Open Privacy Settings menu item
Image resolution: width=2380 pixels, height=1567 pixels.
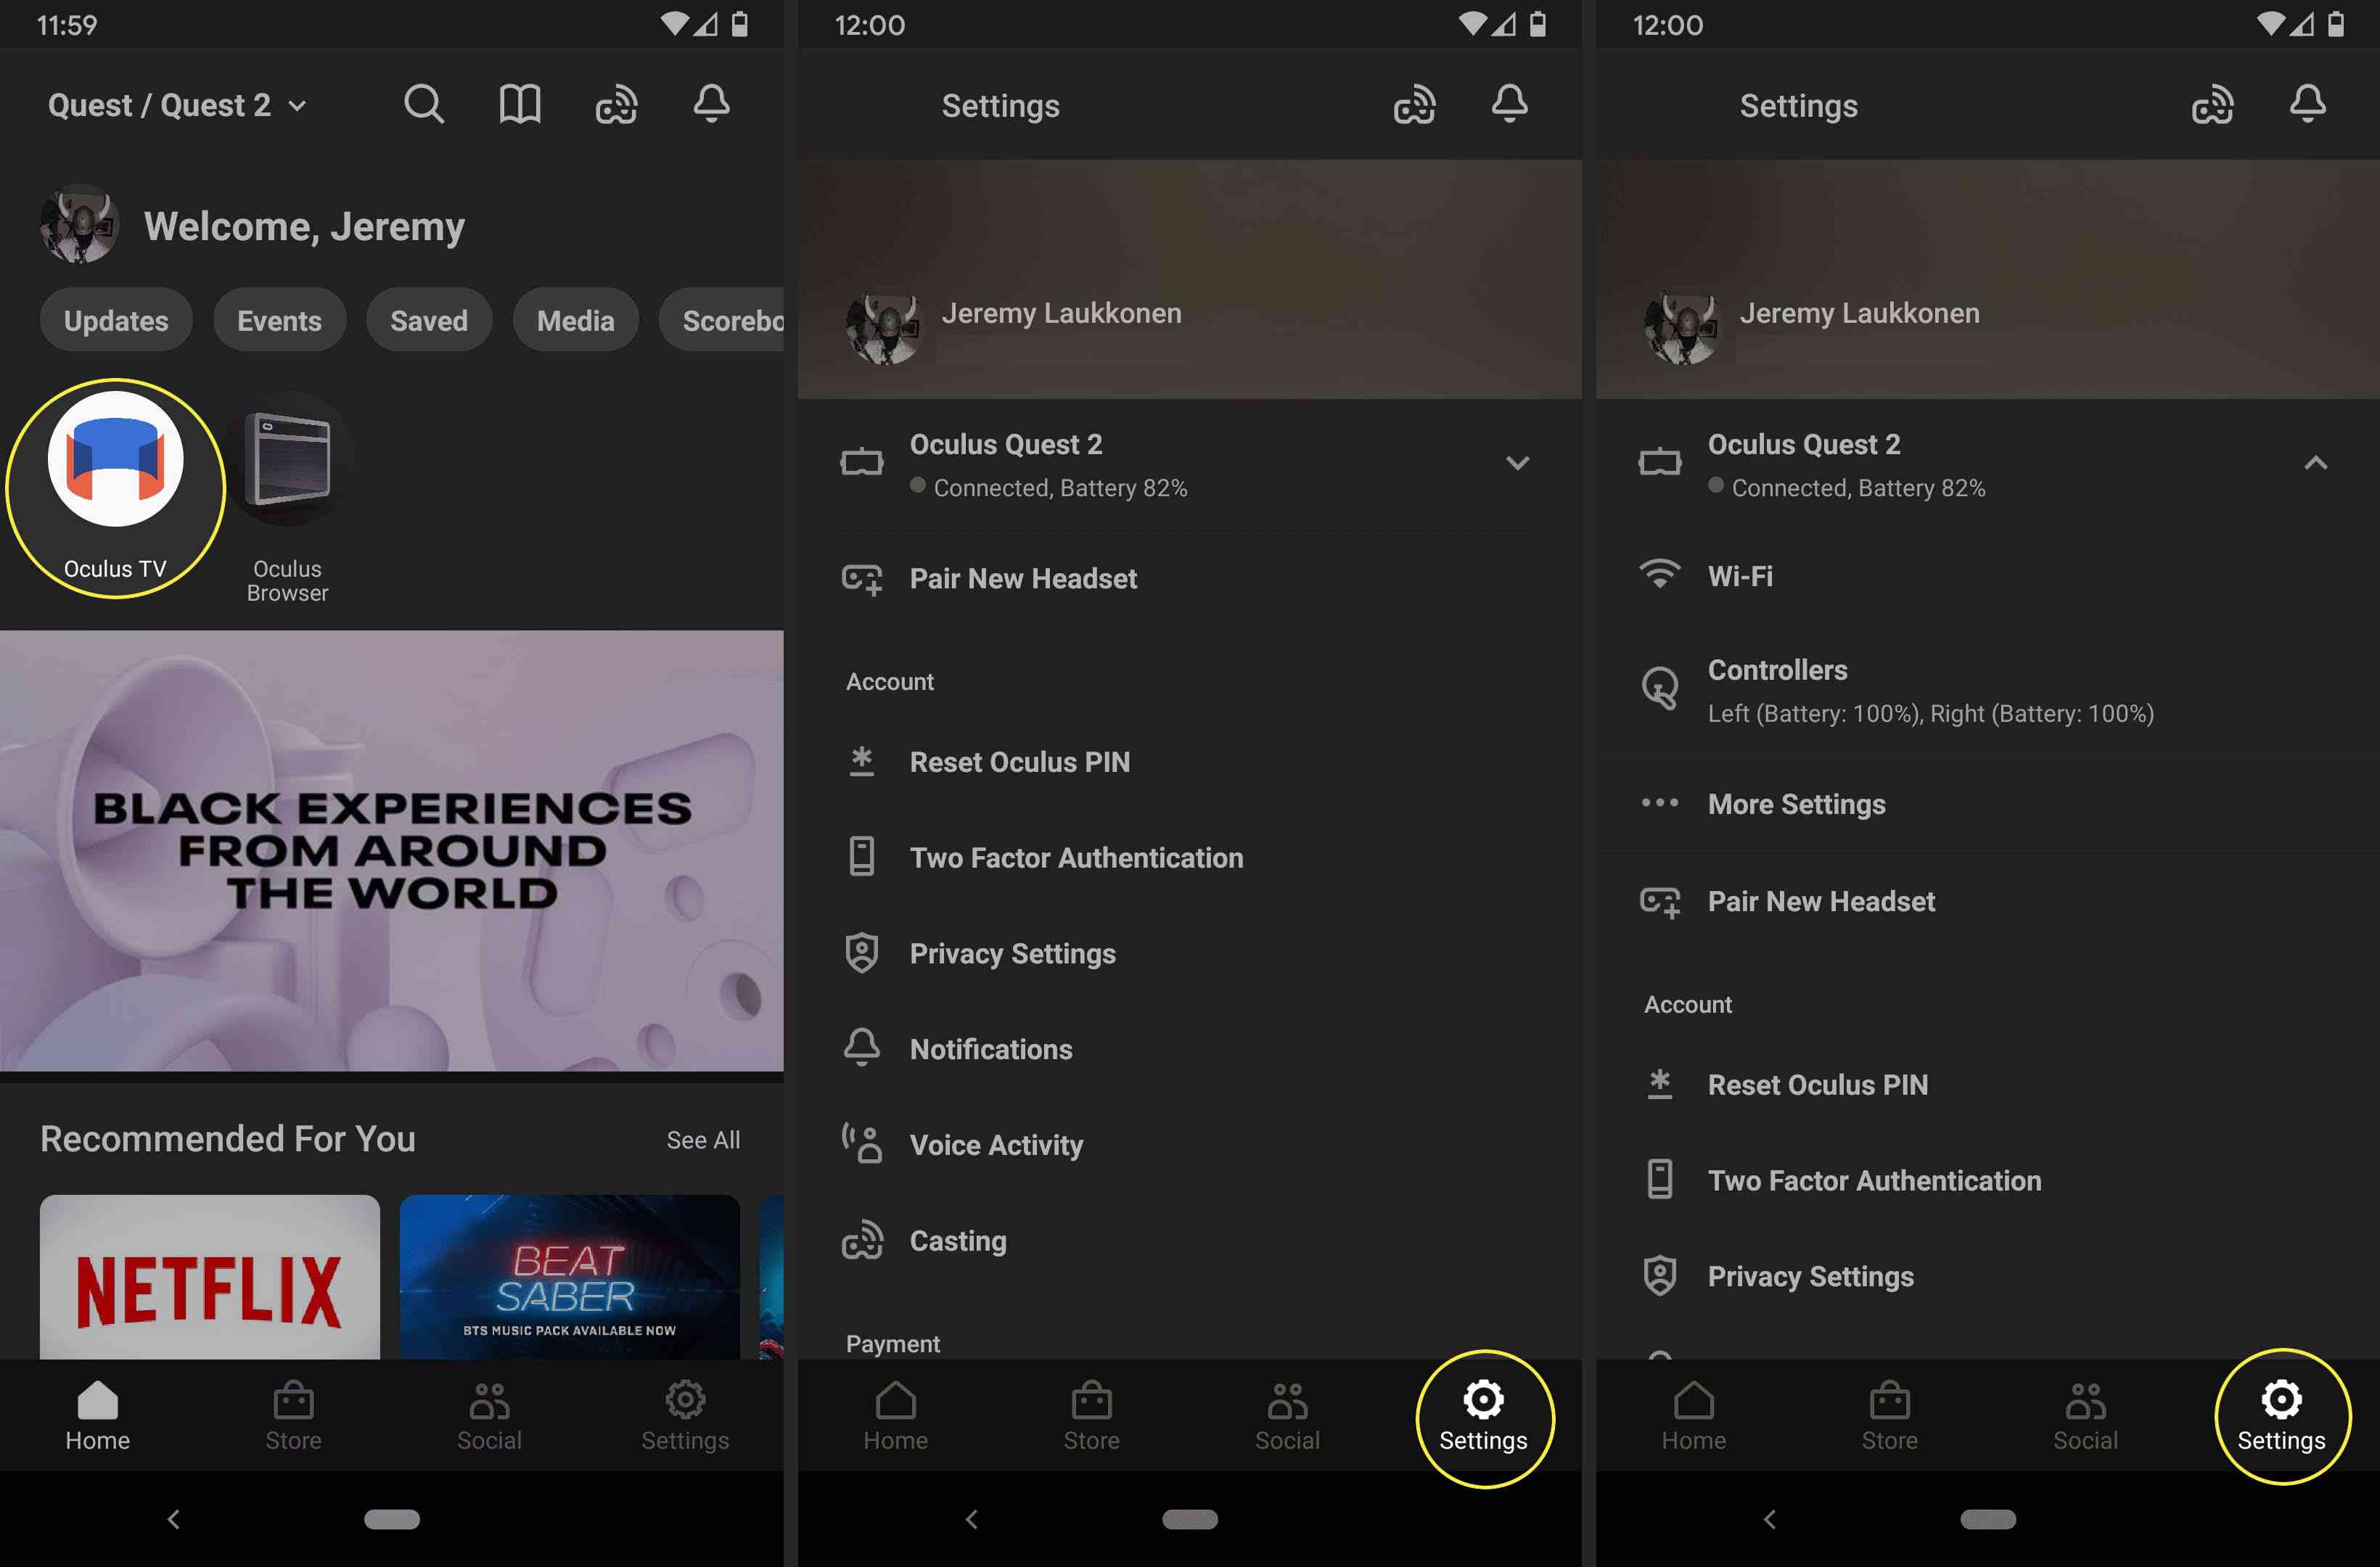click(x=1011, y=953)
